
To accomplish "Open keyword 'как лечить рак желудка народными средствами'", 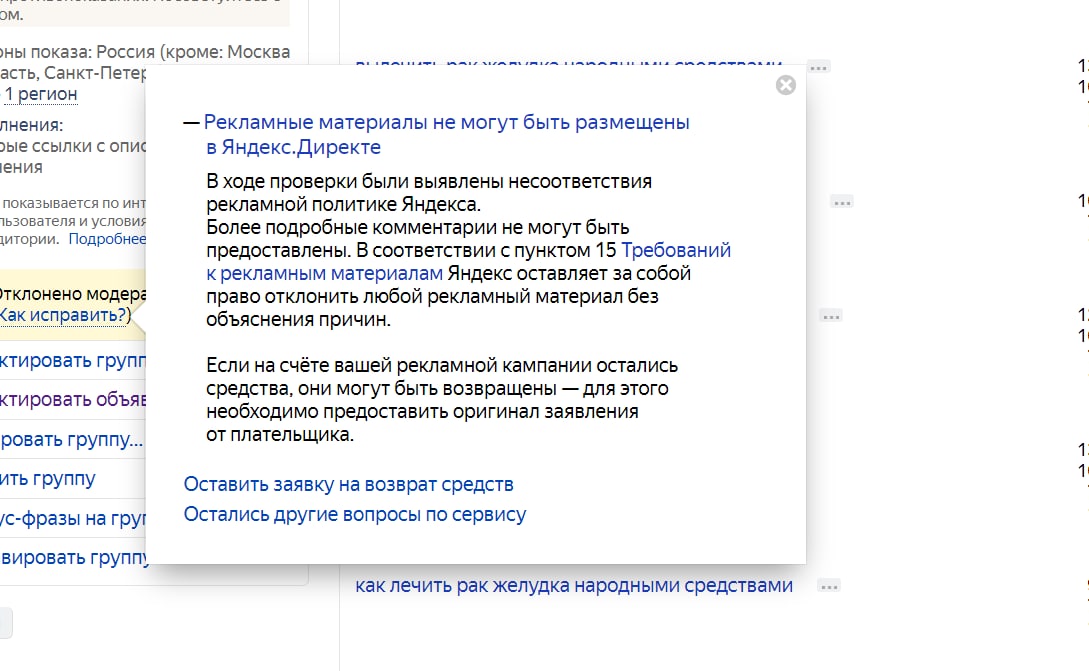I will tap(574, 586).
